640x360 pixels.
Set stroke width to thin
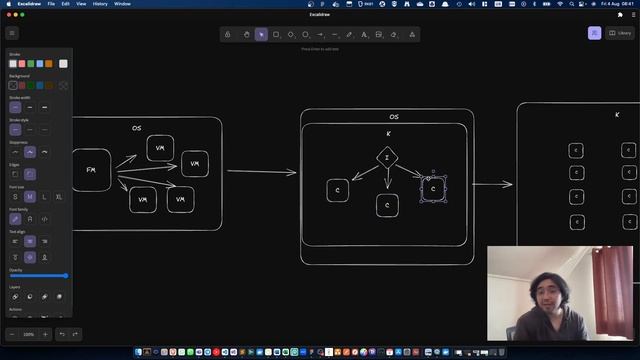[x=15, y=108]
